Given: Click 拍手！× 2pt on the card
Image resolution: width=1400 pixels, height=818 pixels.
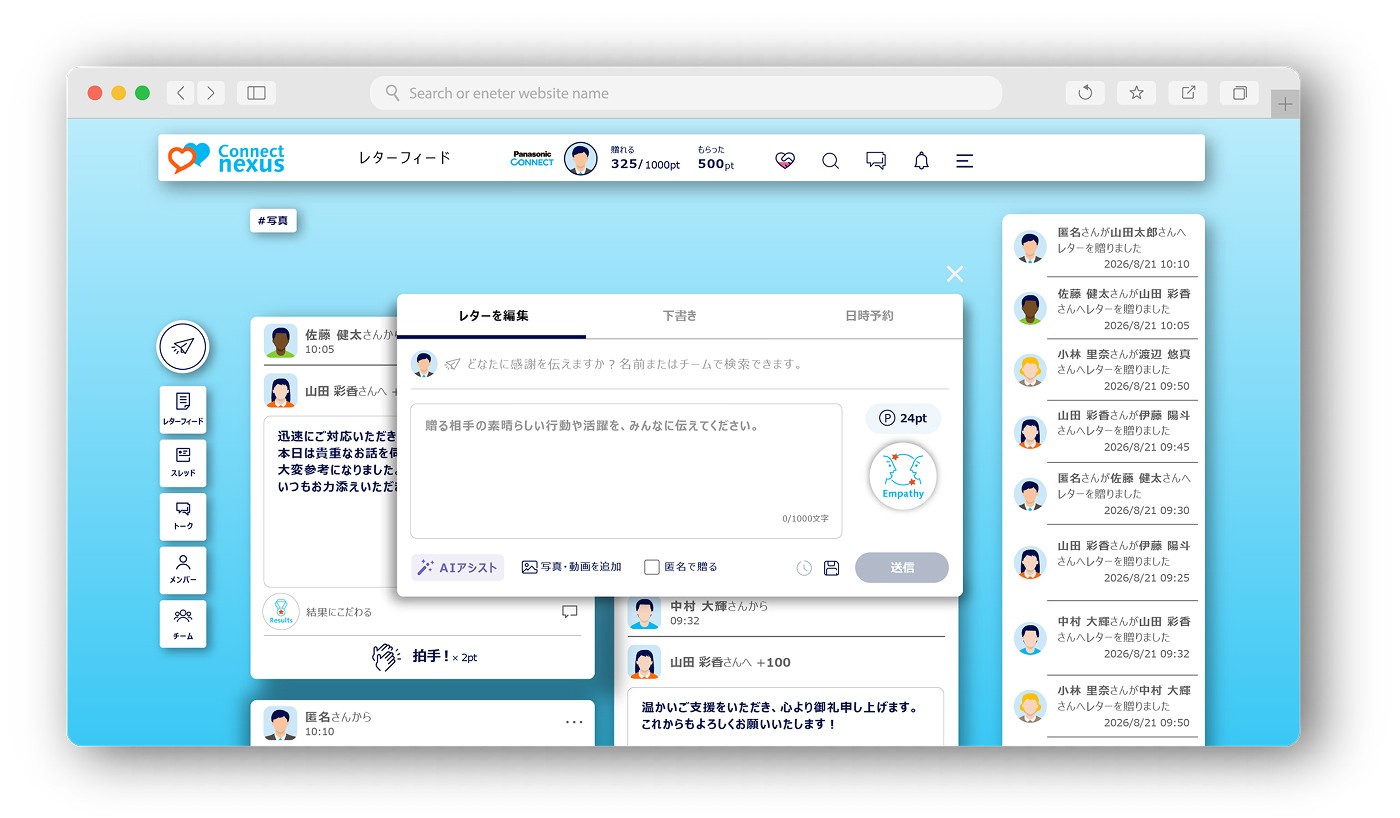Looking at the screenshot, I should 425,657.
